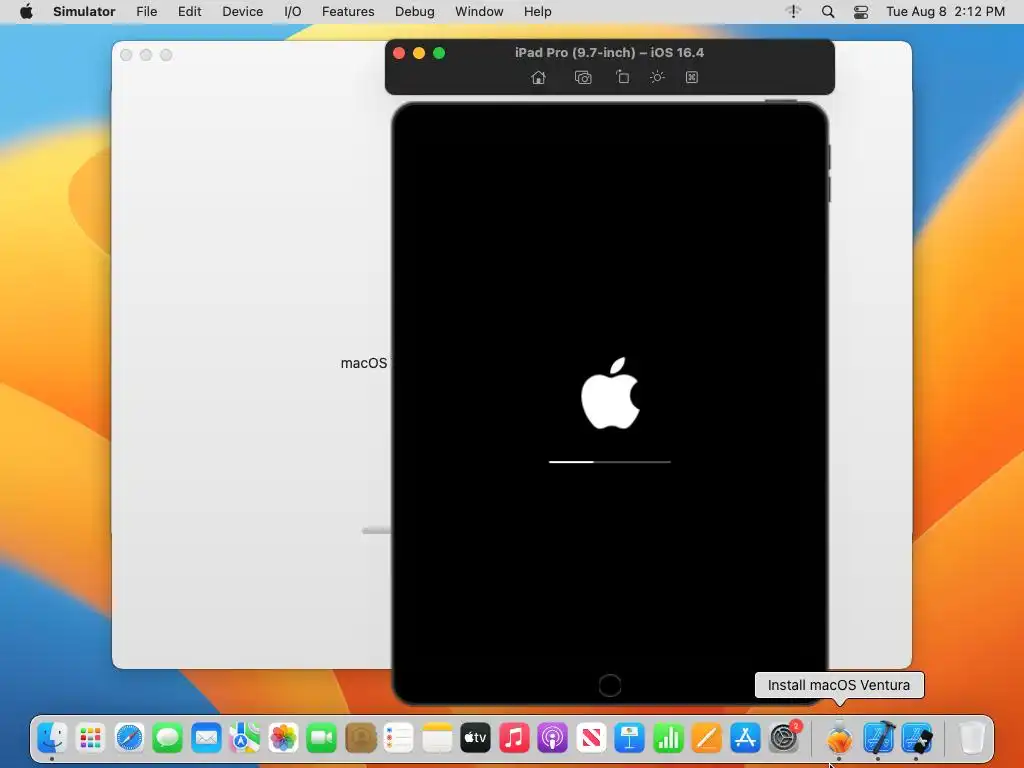Open Photos from the Dock

(x=283, y=738)
